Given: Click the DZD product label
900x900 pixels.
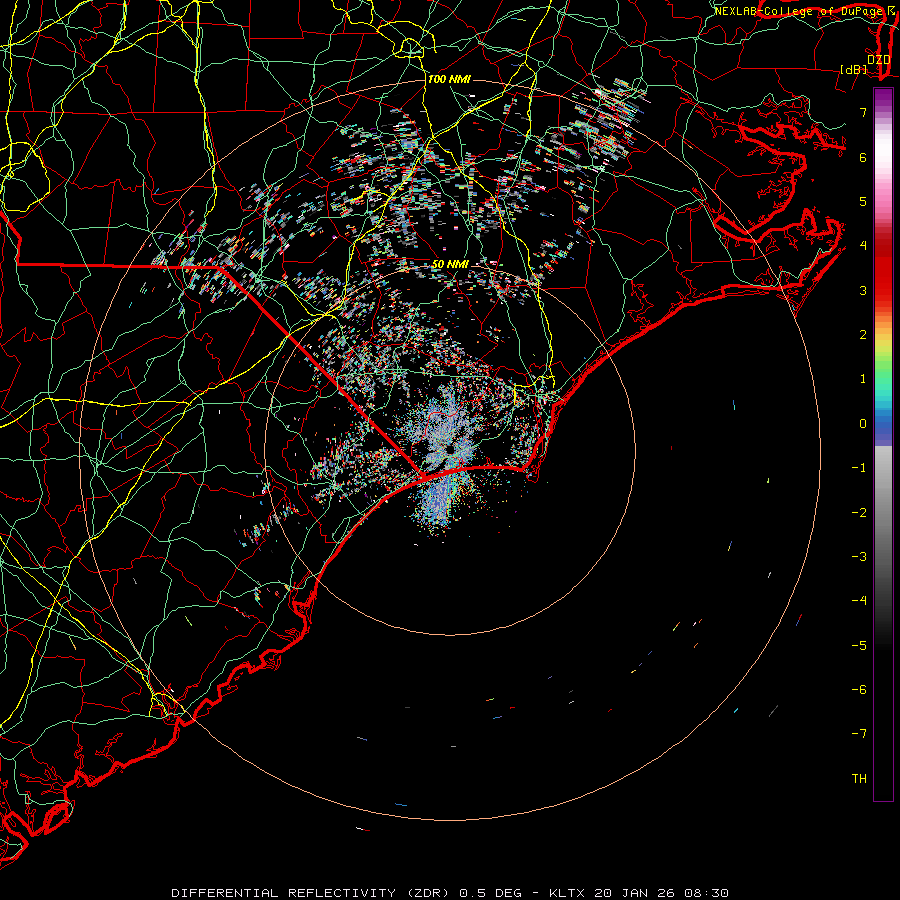Looking at the screenshot, I should click(878, 60).
